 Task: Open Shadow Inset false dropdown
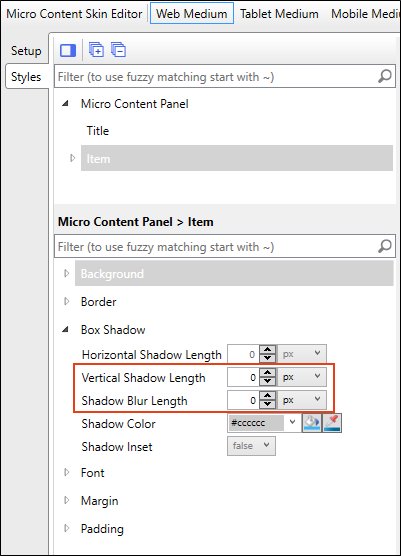point(251,446)
